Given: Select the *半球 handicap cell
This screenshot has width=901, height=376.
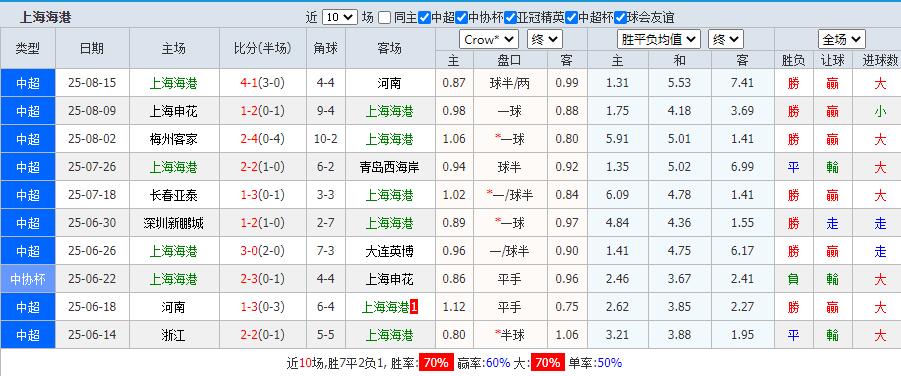Looking at the screenshot, I should tap(510, 335).
